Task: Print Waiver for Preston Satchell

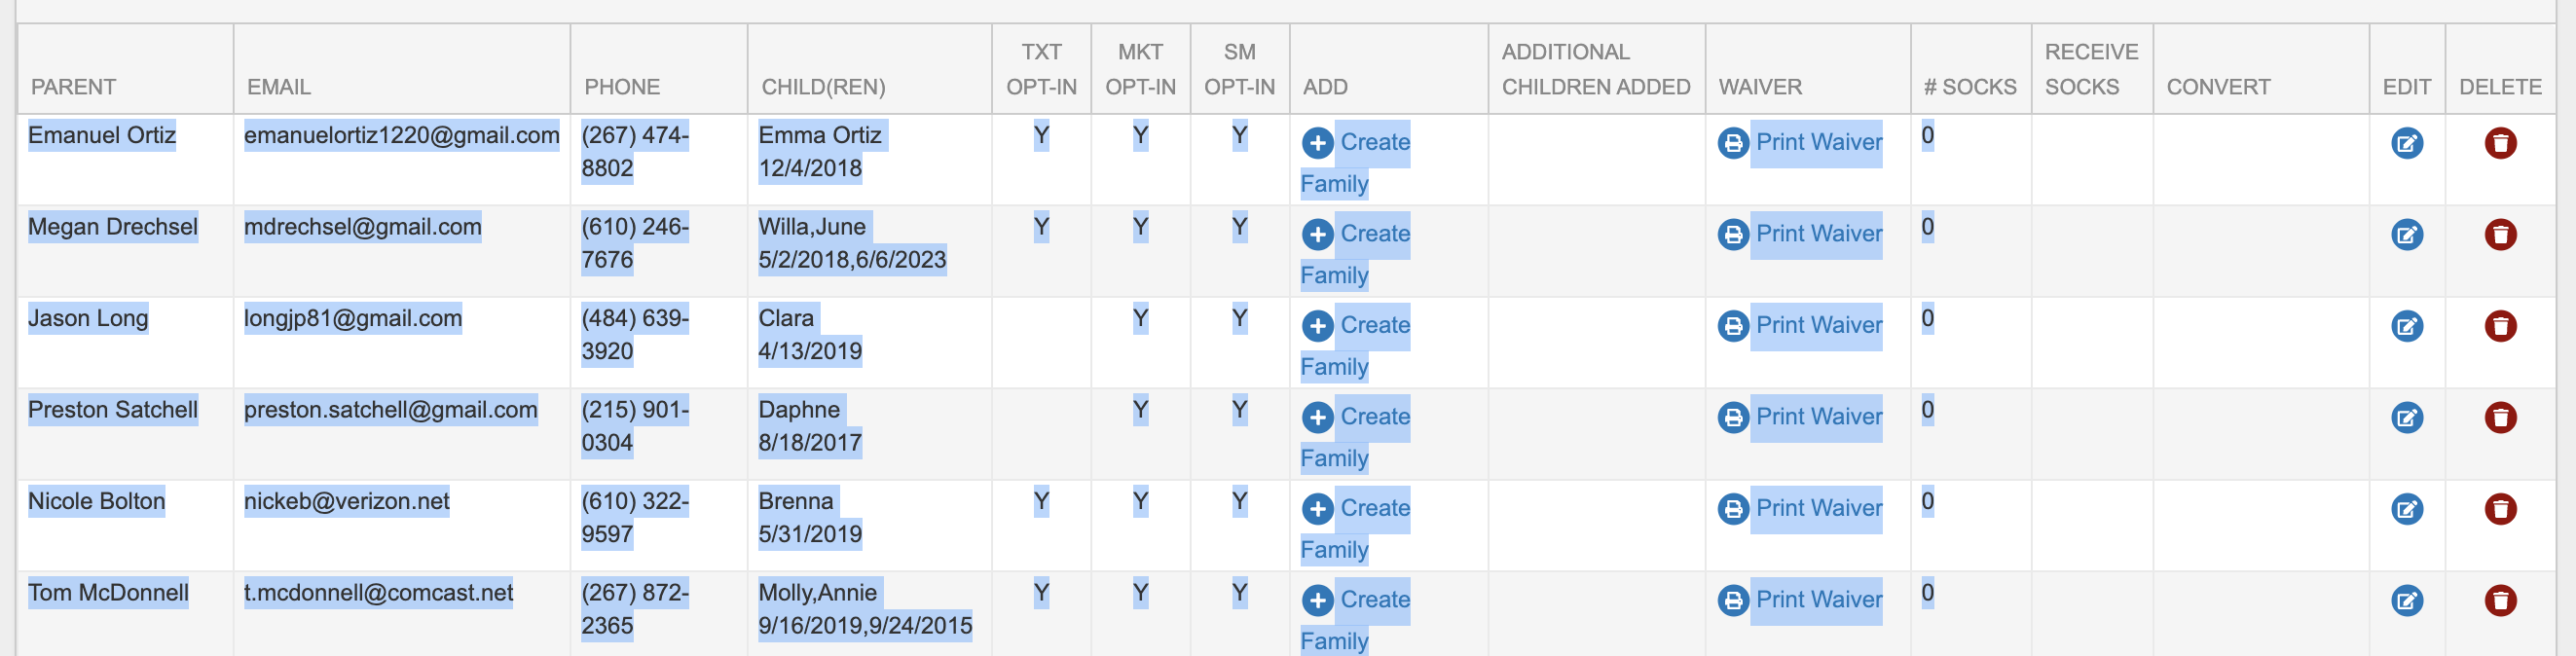Action: 1818,417
